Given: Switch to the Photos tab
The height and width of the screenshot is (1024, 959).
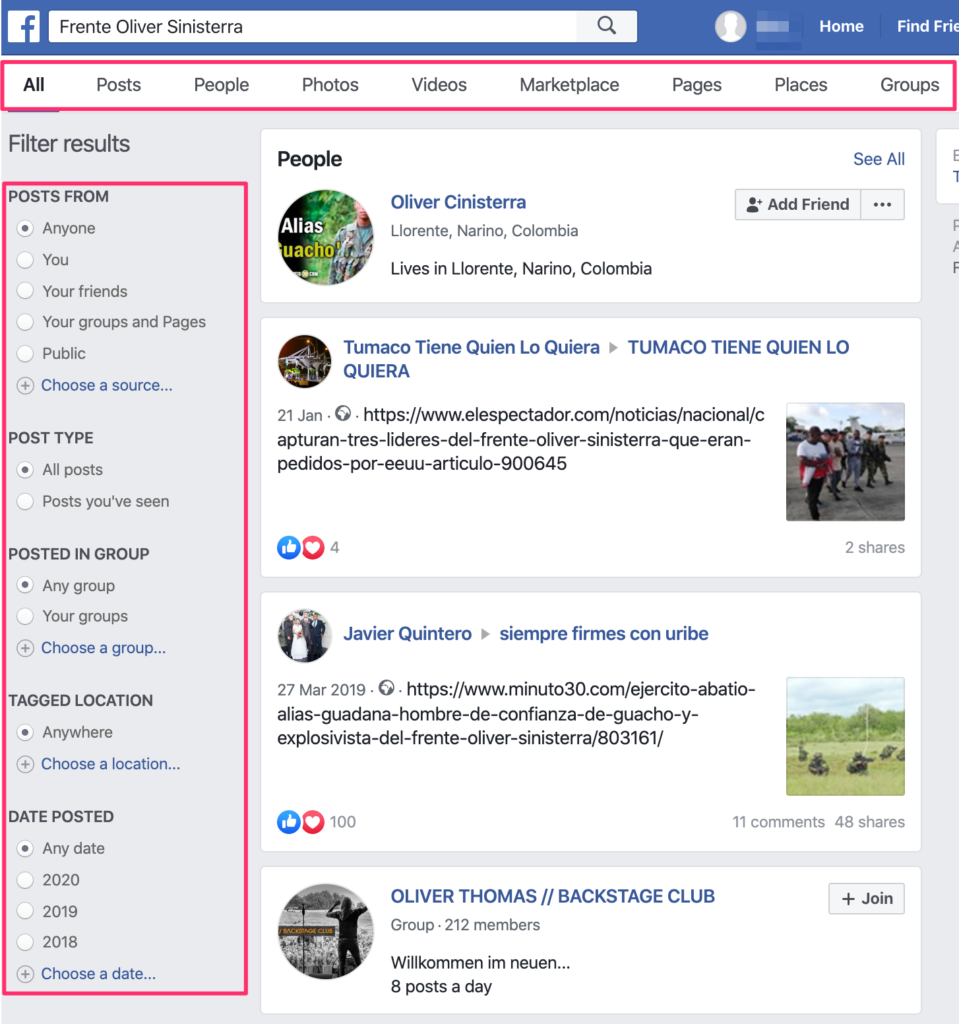Looking at the screenshot, I should [330, 85].
